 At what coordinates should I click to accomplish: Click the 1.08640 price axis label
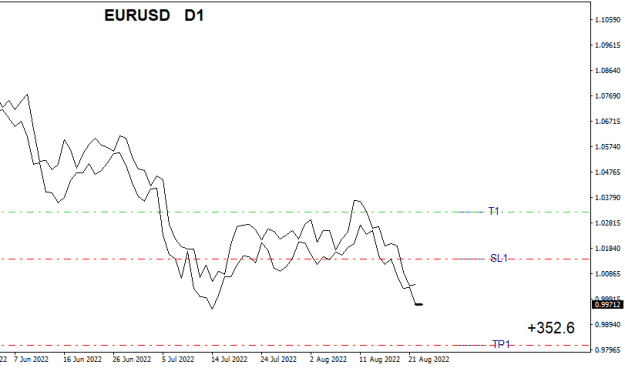[608, 71]
